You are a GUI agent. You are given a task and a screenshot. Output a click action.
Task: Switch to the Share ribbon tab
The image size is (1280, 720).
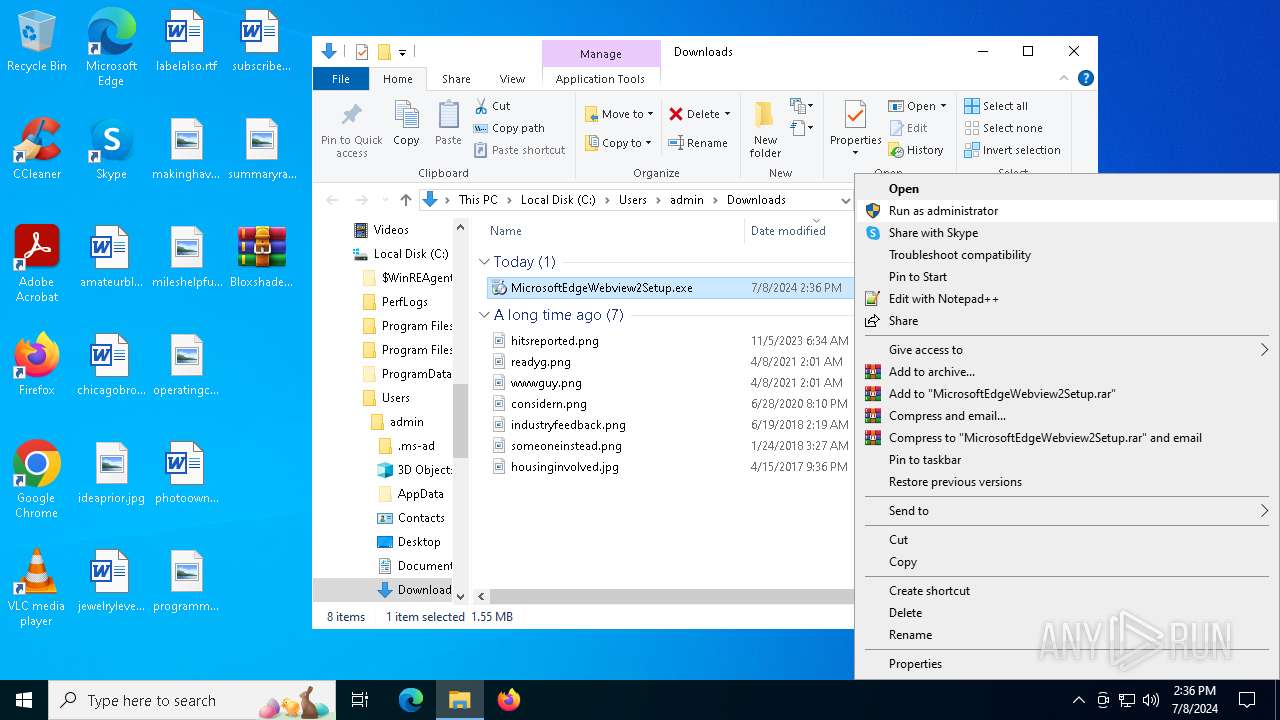[456, 79]
